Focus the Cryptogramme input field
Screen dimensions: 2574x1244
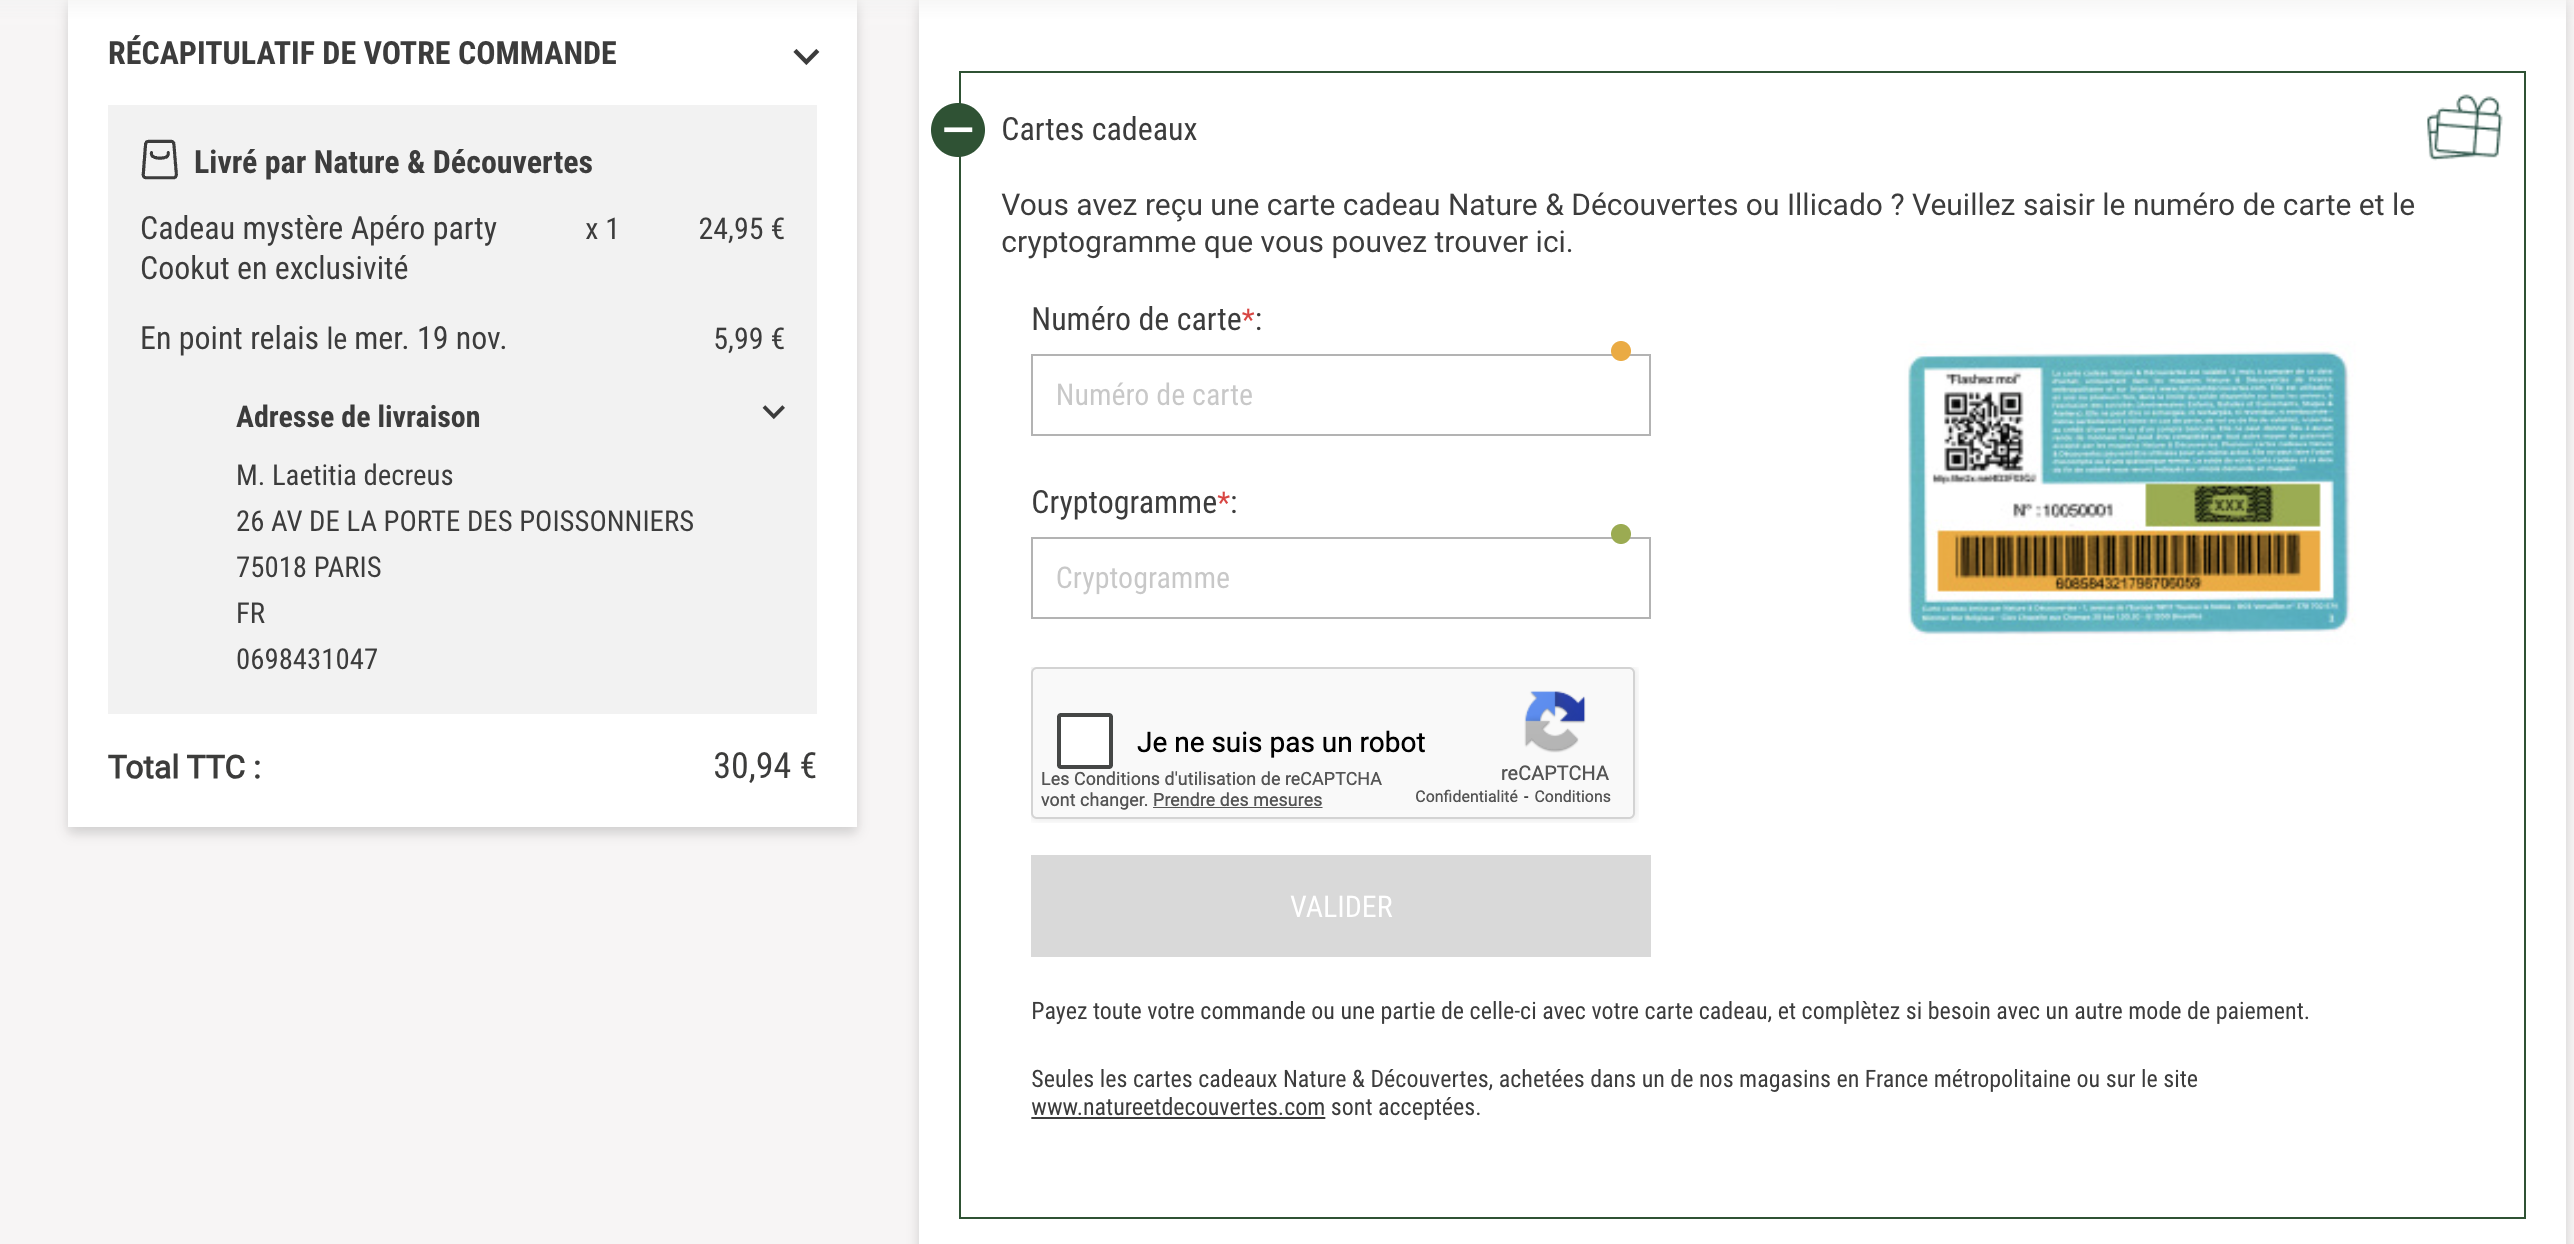tap(1341, 578)
